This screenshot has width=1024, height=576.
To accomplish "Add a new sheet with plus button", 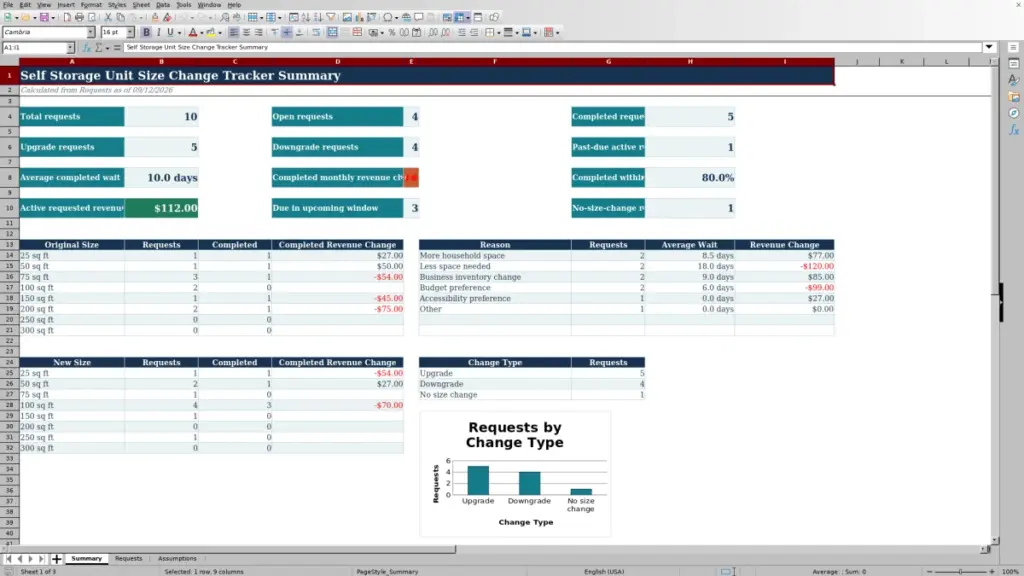I will (57, 559).
